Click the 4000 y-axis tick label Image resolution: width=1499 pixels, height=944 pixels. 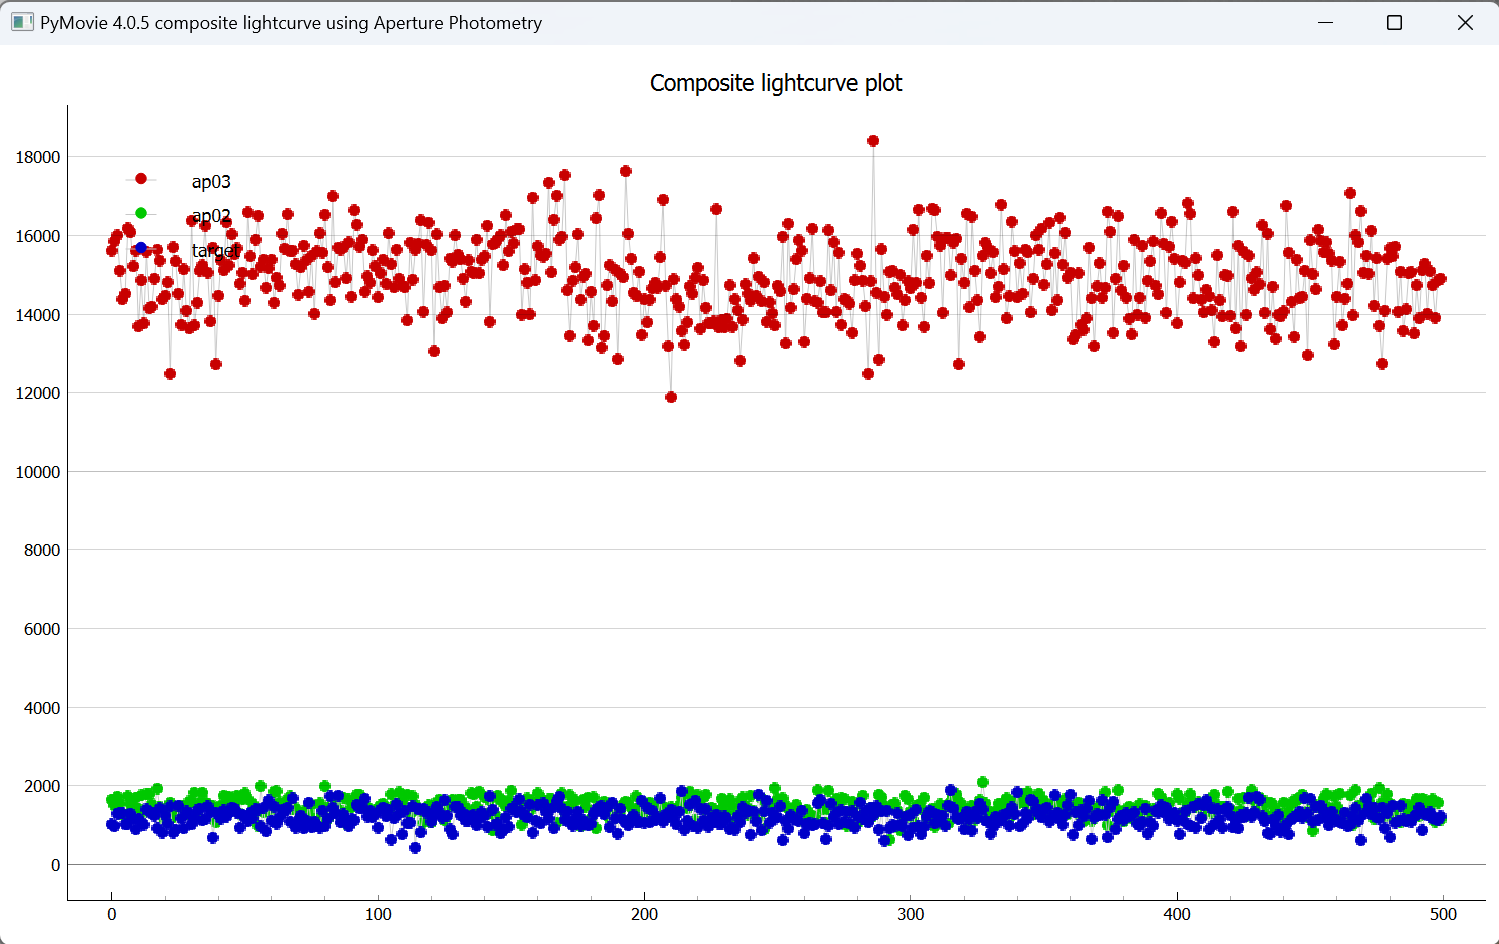click(x=42, y=708)
